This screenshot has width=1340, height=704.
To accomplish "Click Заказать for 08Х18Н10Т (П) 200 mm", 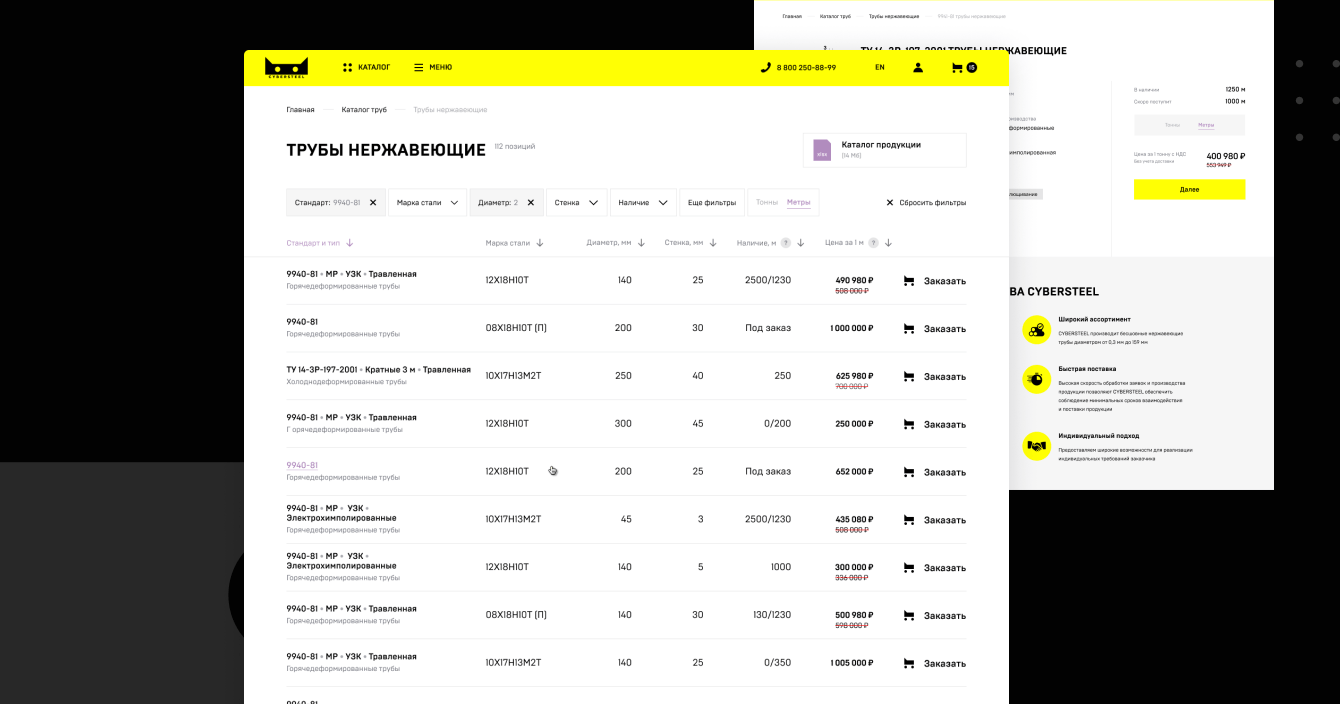I will 945,329.
